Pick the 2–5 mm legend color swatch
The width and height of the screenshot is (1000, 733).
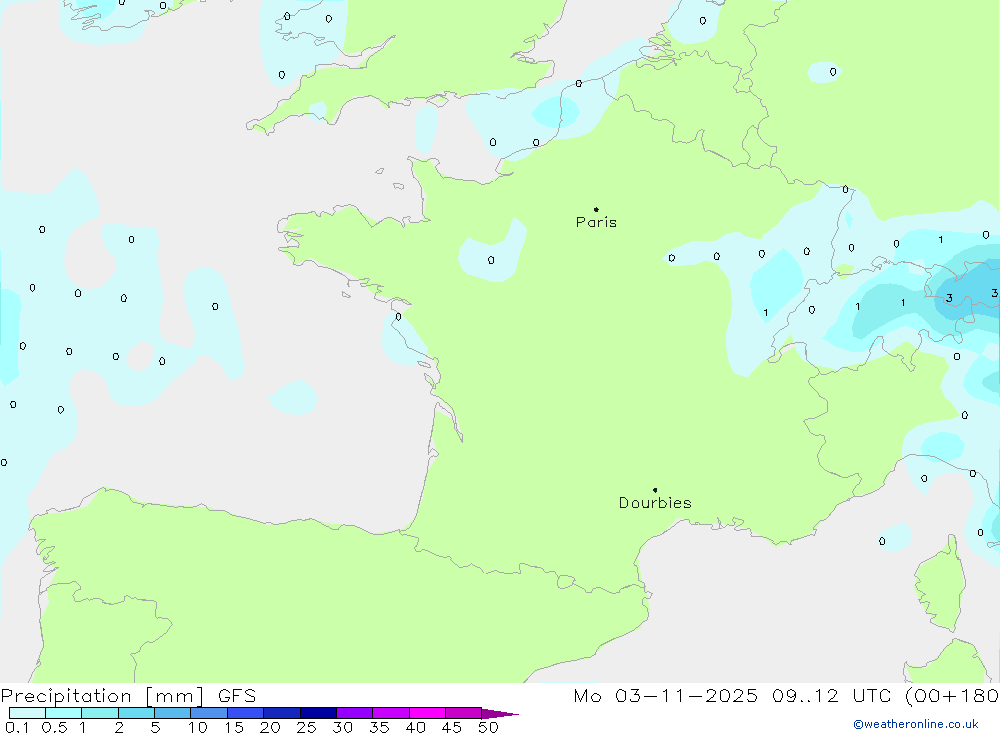136,713
